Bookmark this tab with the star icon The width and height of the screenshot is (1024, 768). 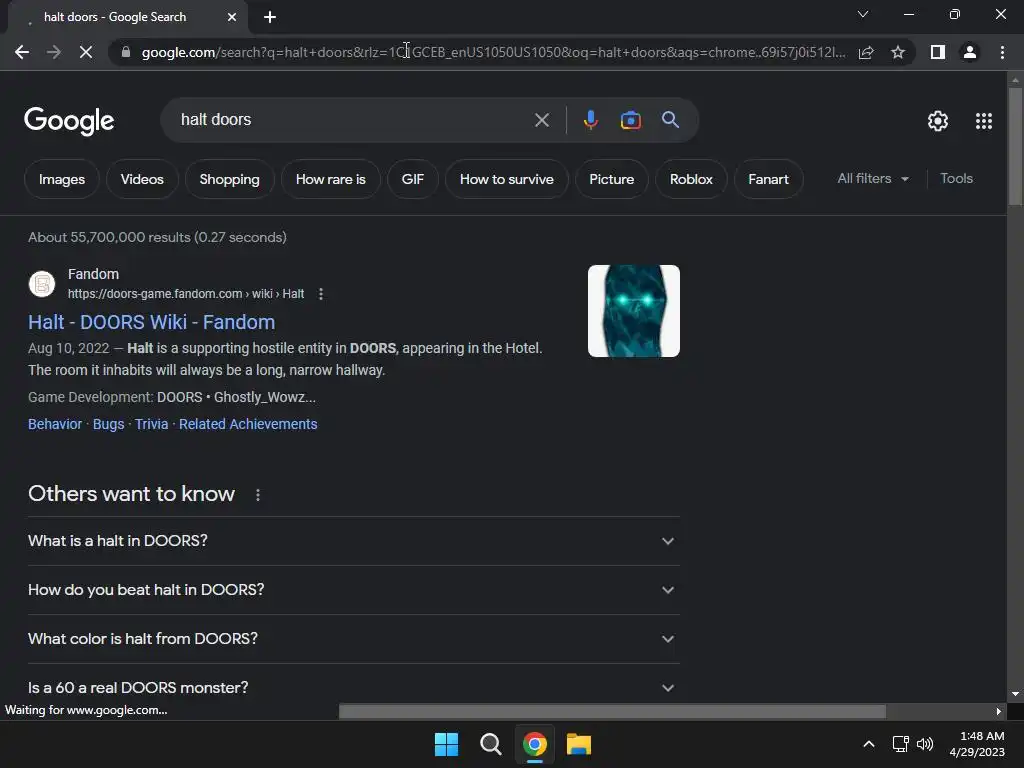tap(898, 52)
